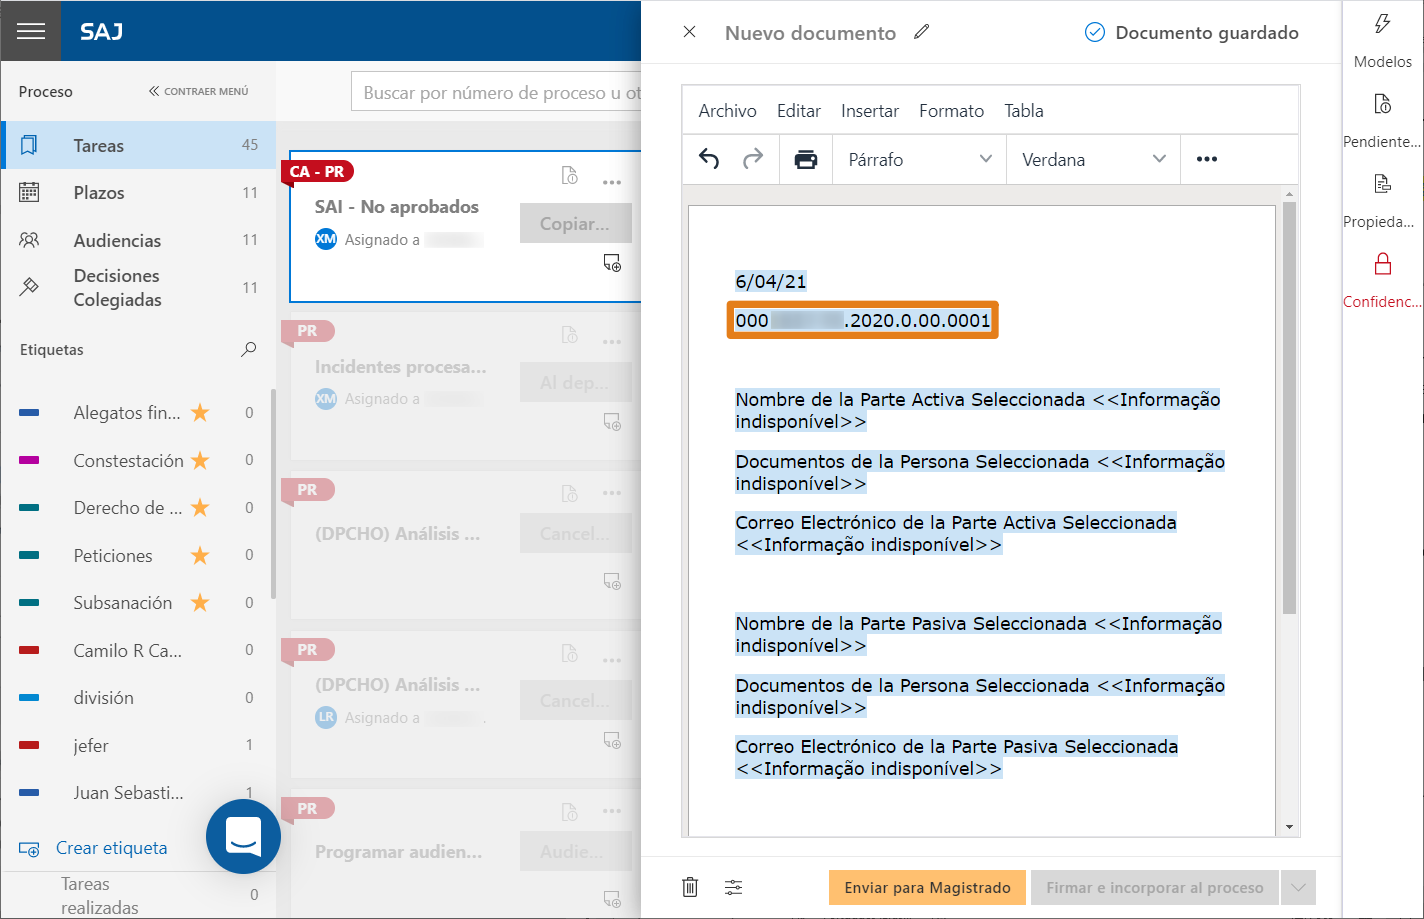Open the Verdana font dropdown

(1093, 159)
